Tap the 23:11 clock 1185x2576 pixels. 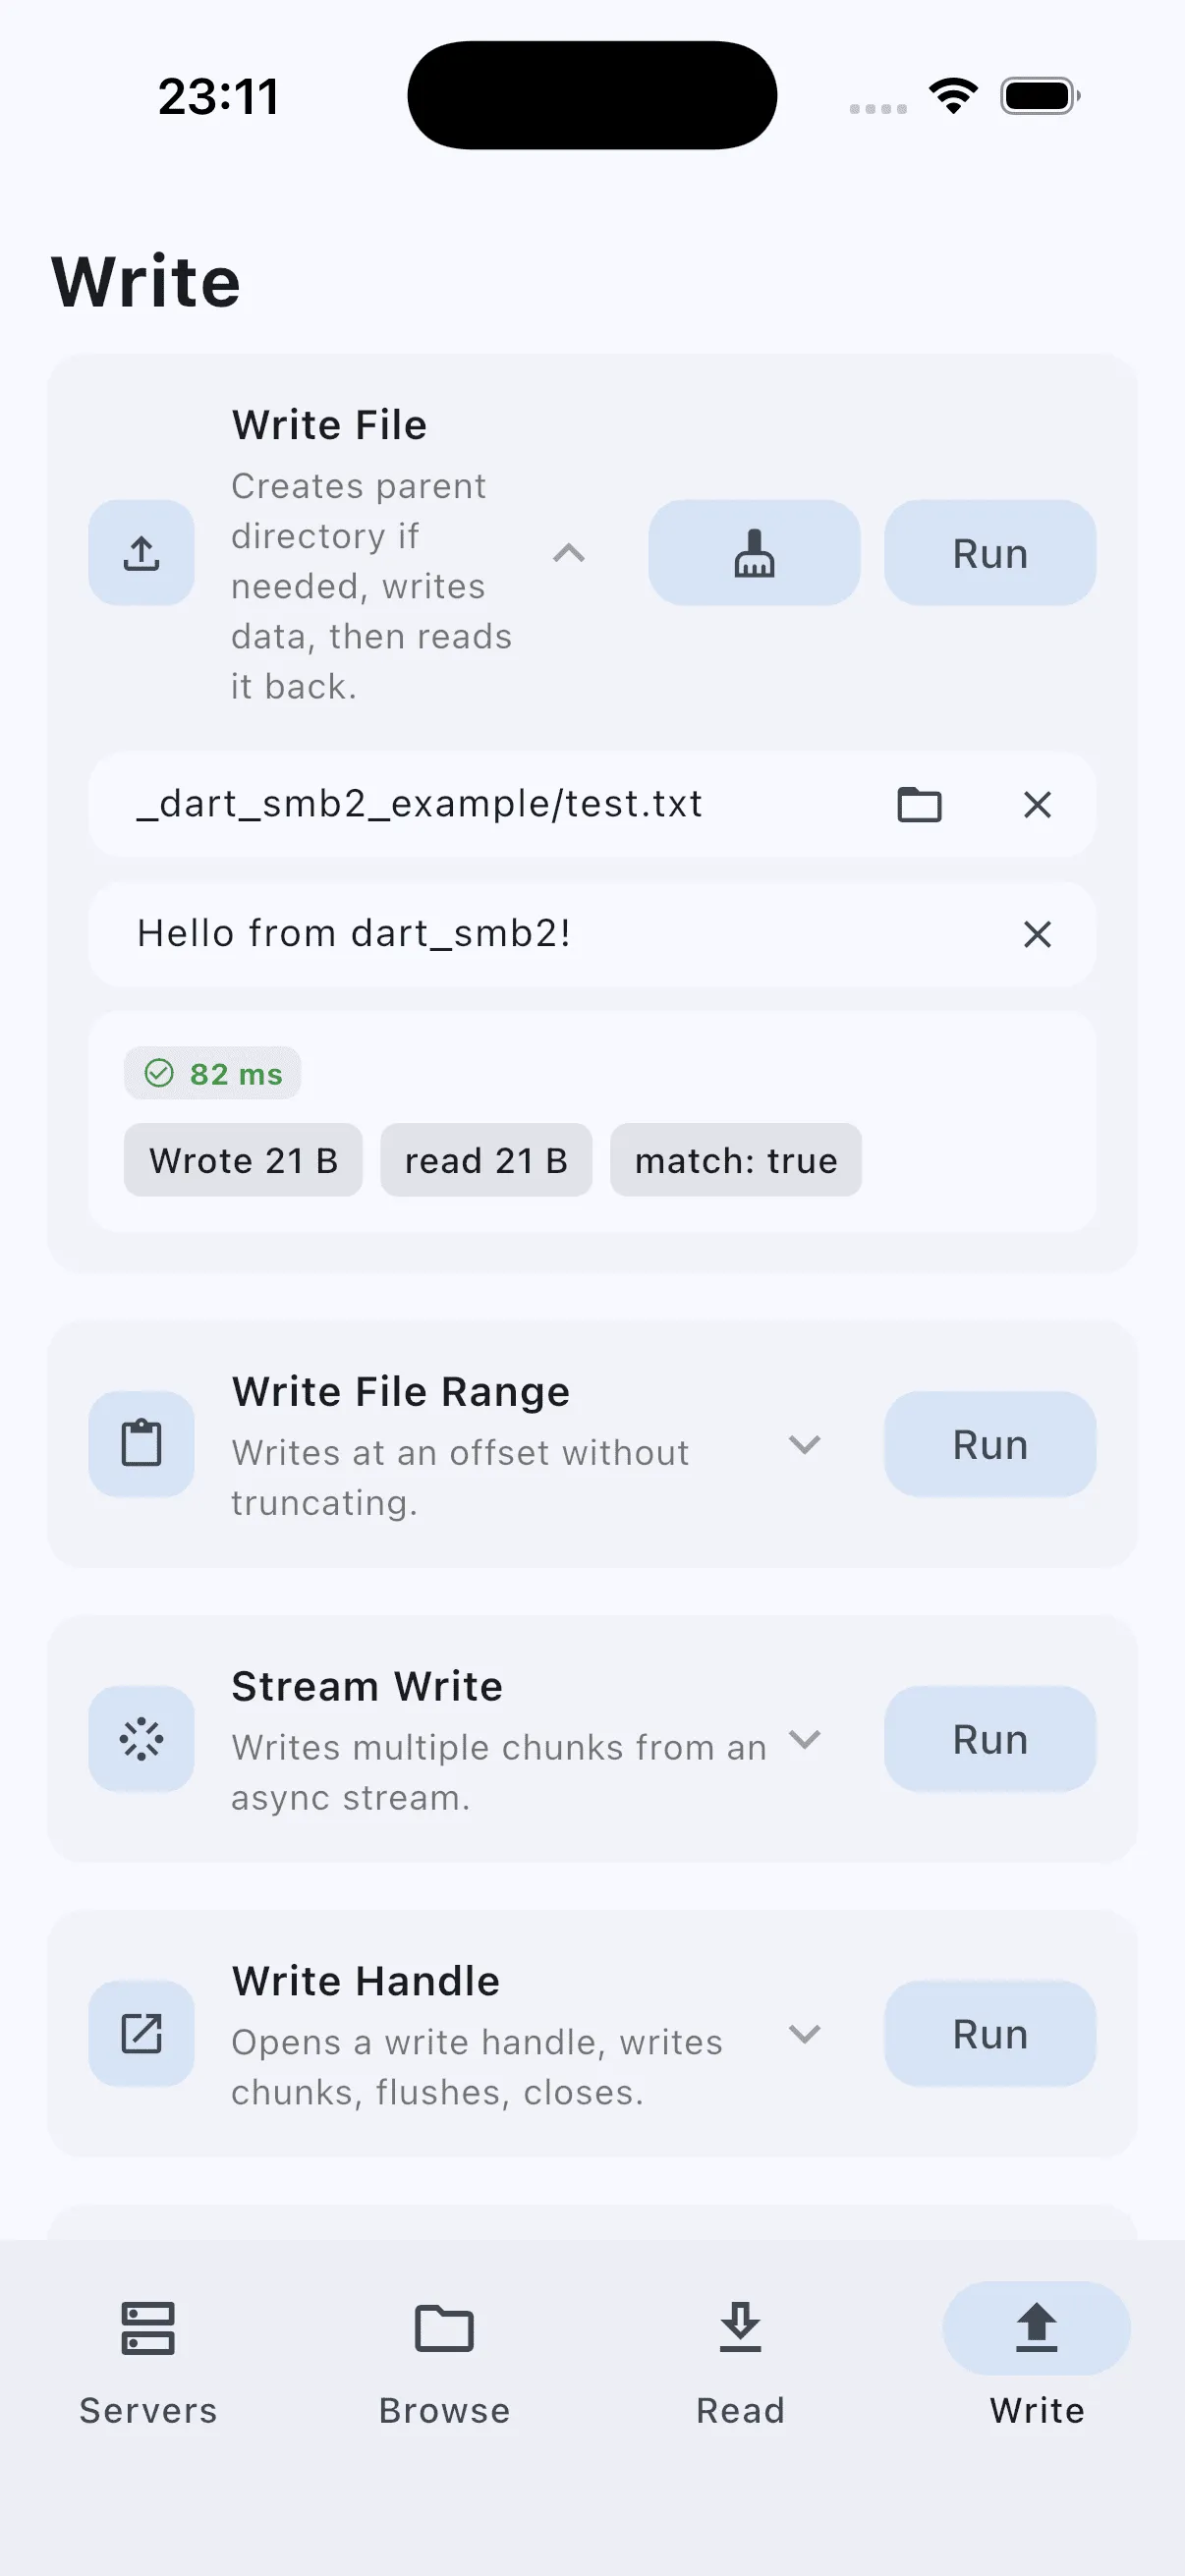[x=218, y=97]
